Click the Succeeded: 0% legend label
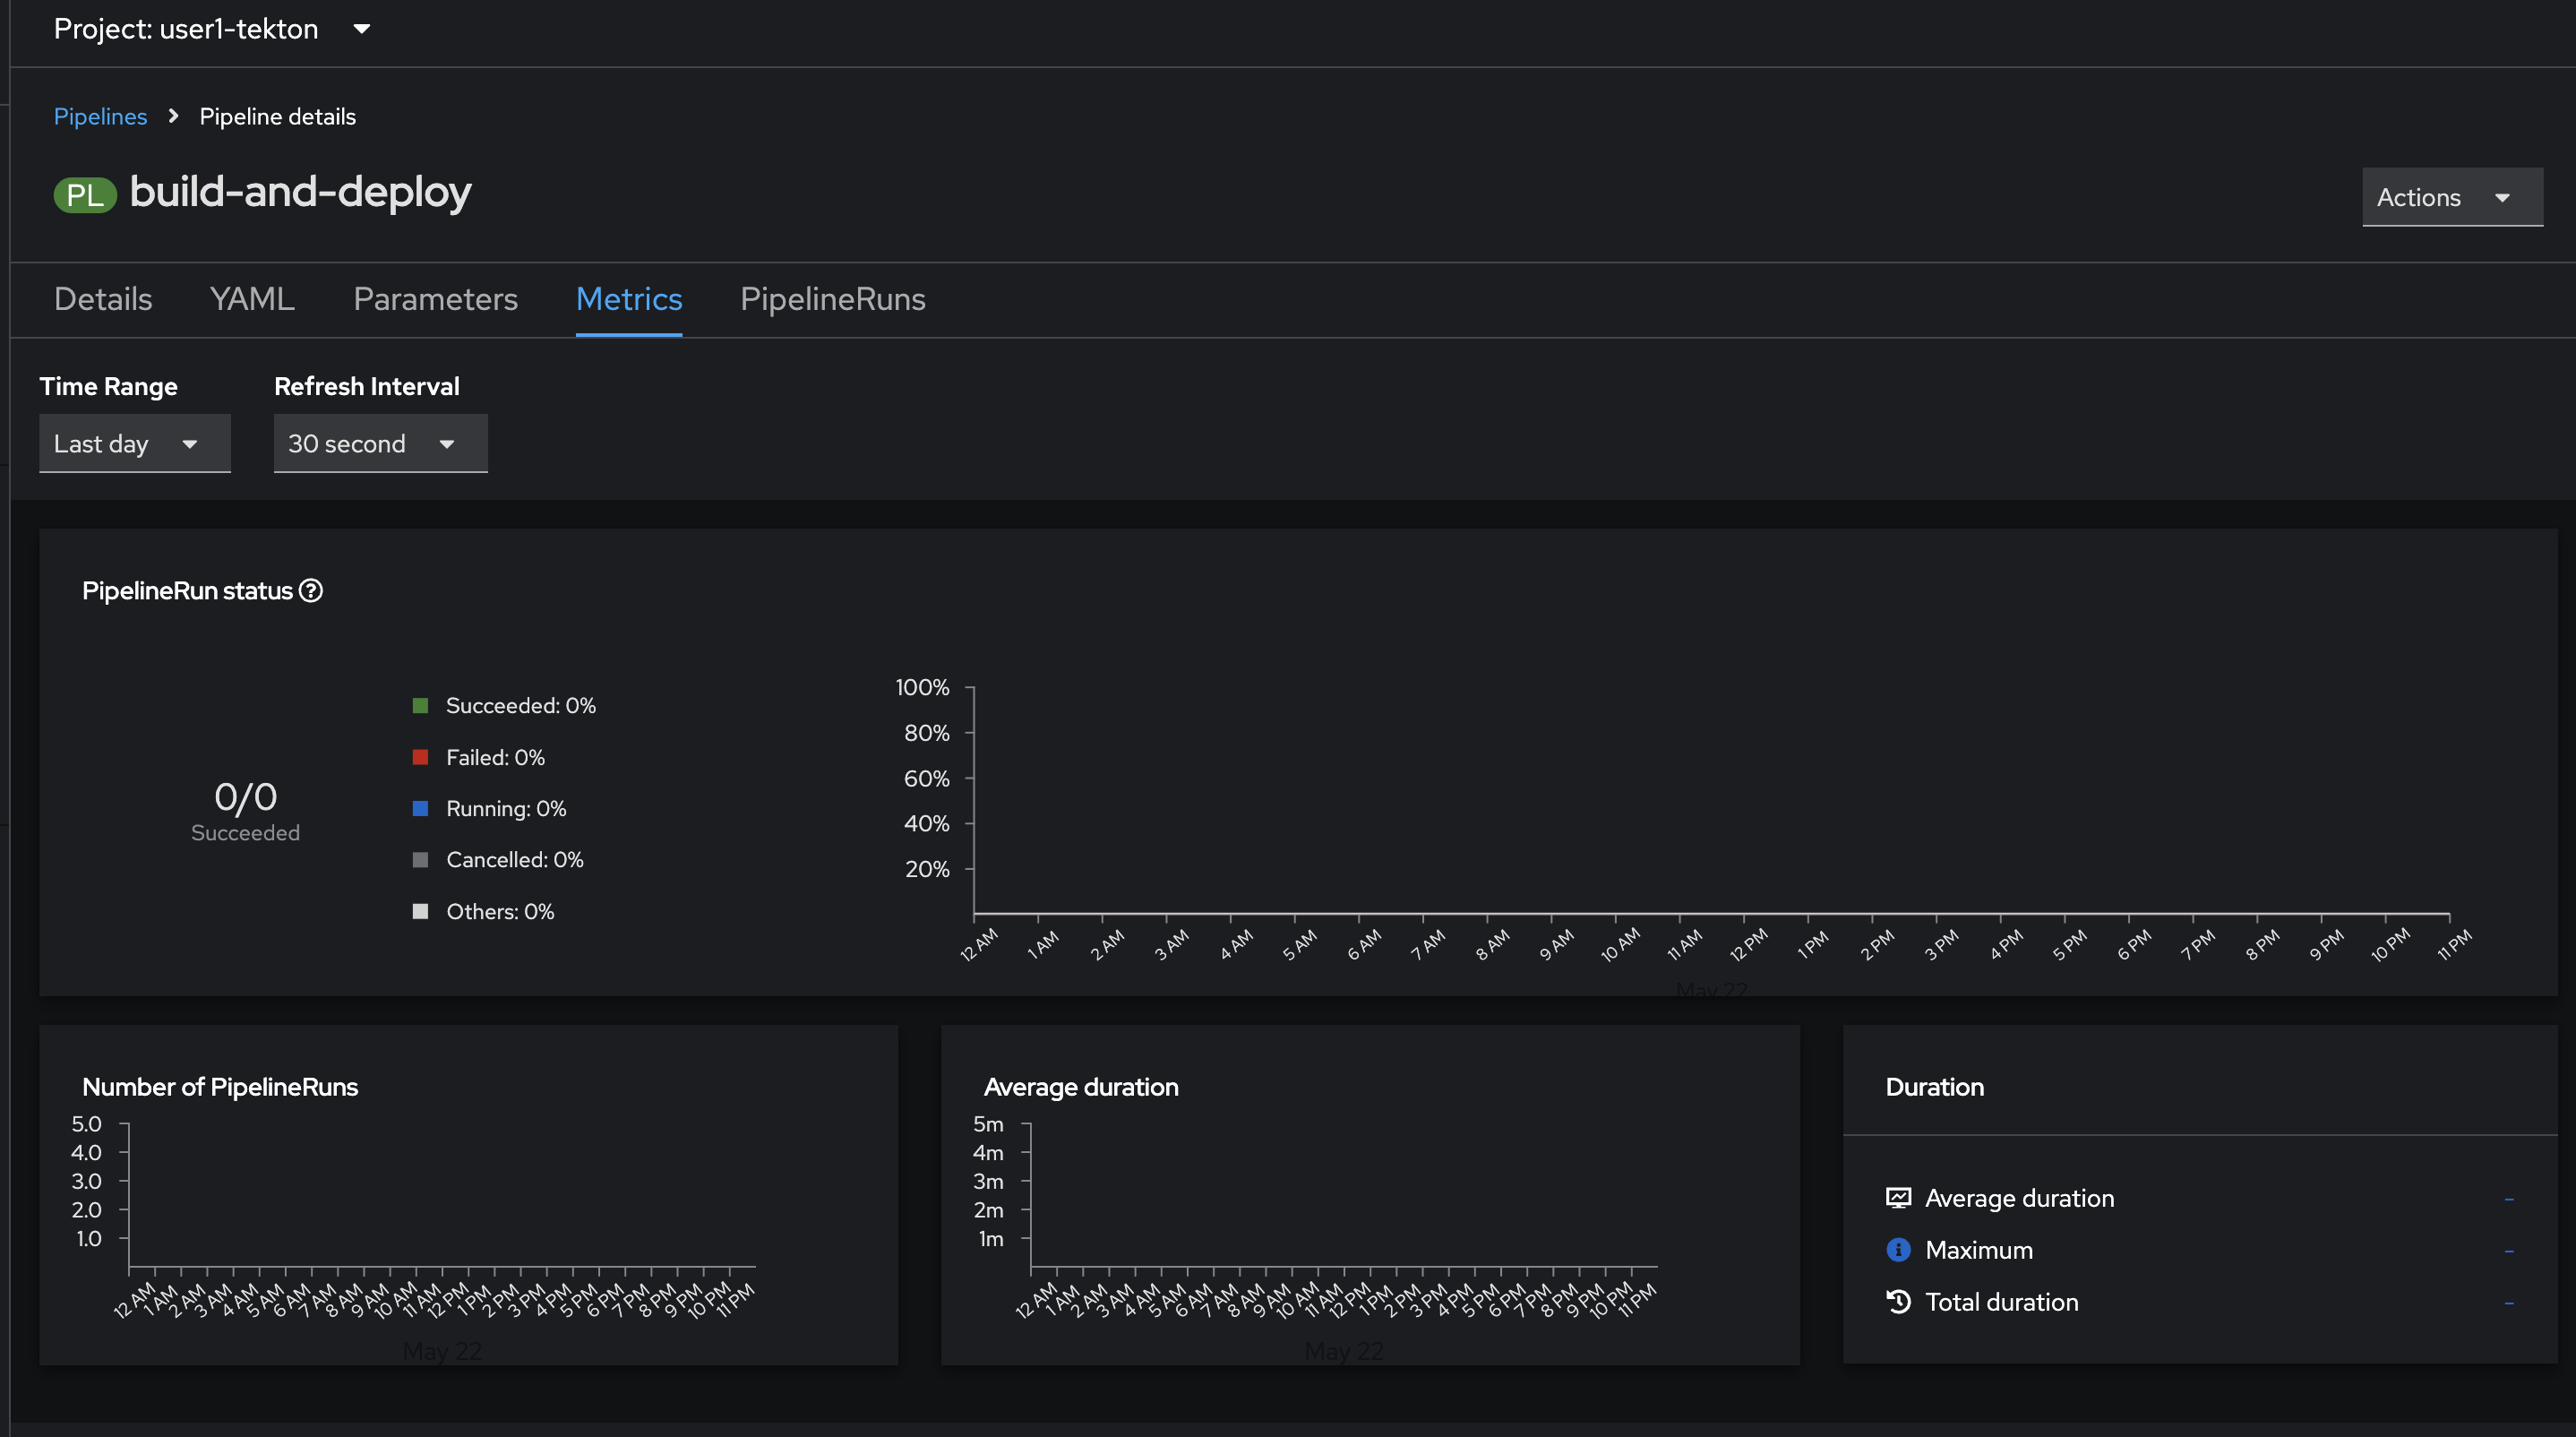 521,706
